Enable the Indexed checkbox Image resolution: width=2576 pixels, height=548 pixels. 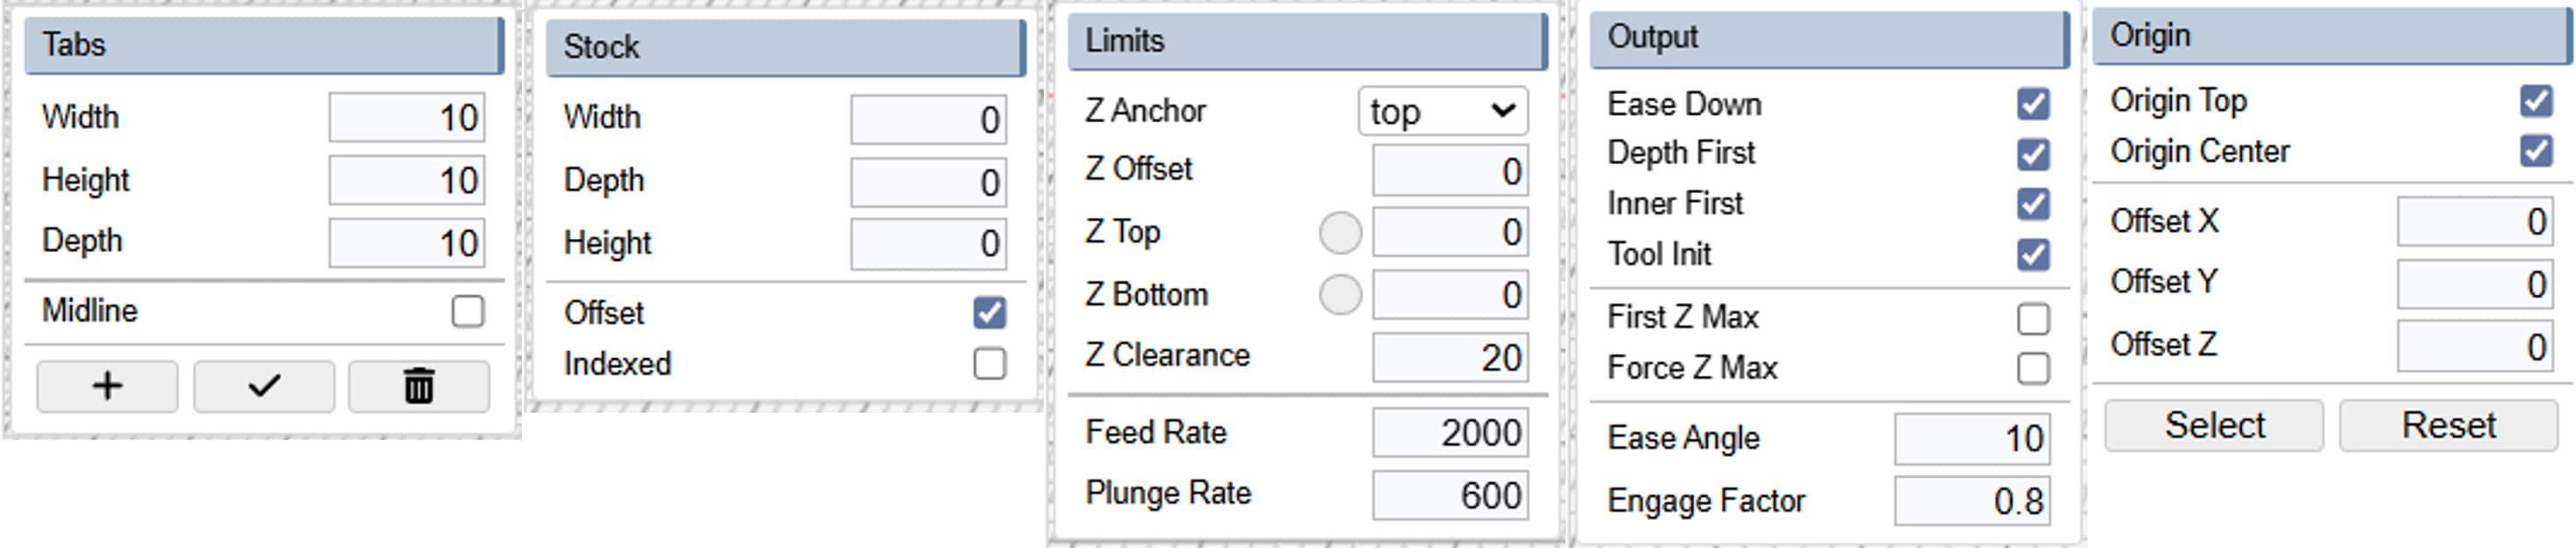point(989,363)
